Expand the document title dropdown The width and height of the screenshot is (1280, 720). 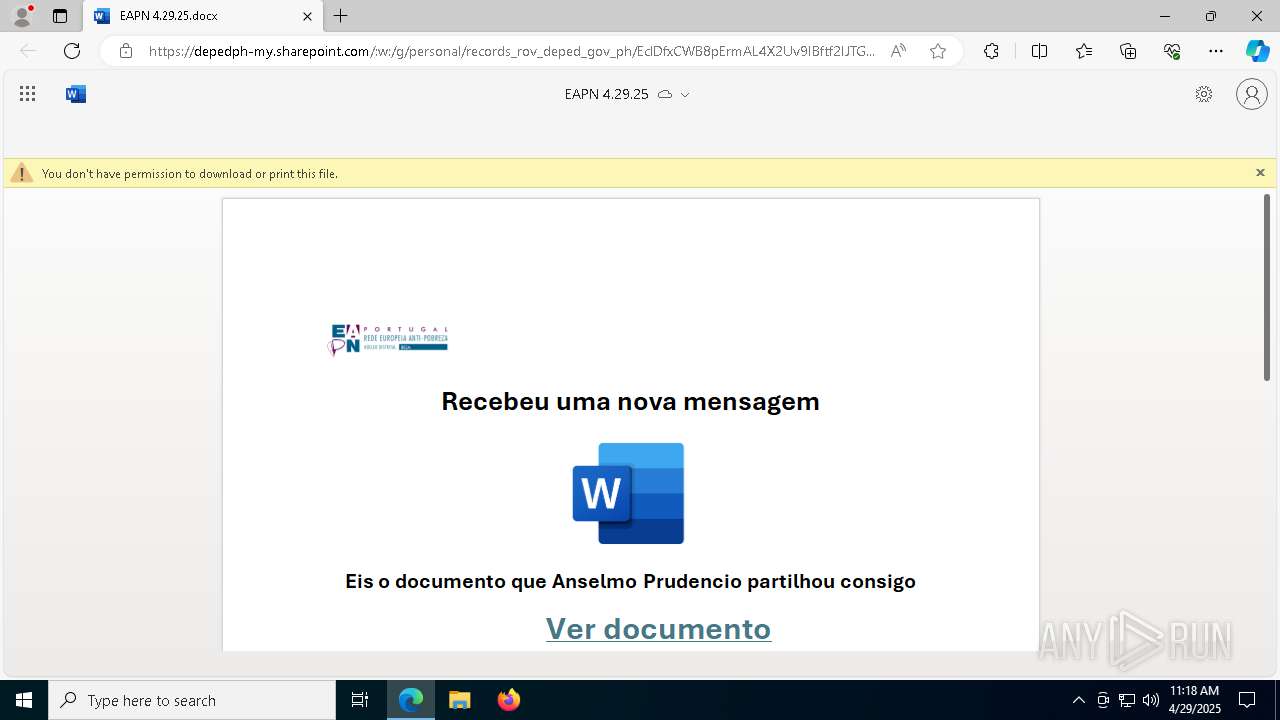[685, 95]
